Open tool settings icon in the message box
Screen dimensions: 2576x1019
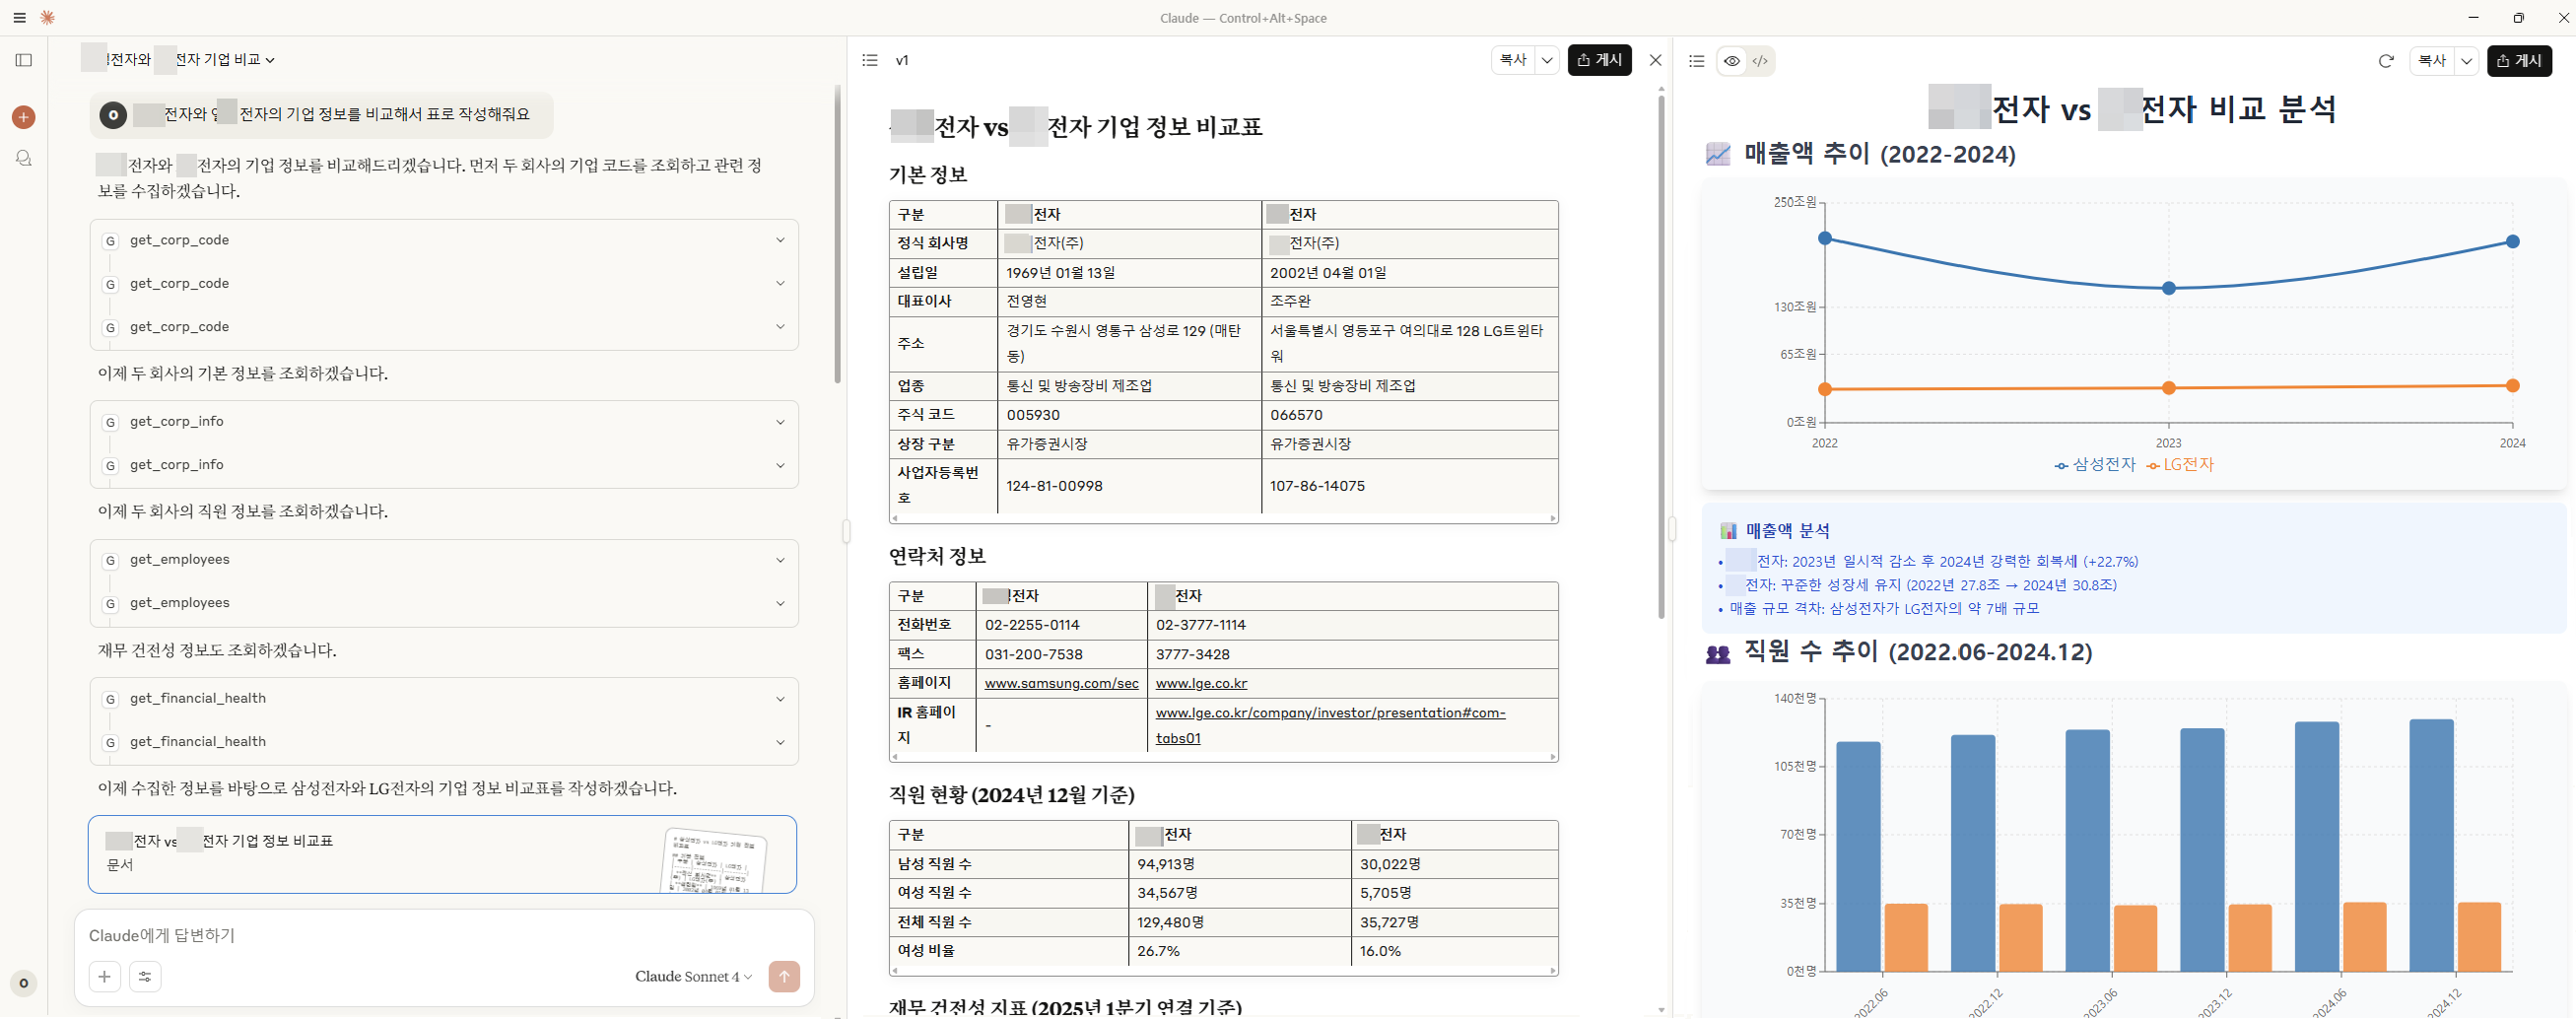coord(145,977)
